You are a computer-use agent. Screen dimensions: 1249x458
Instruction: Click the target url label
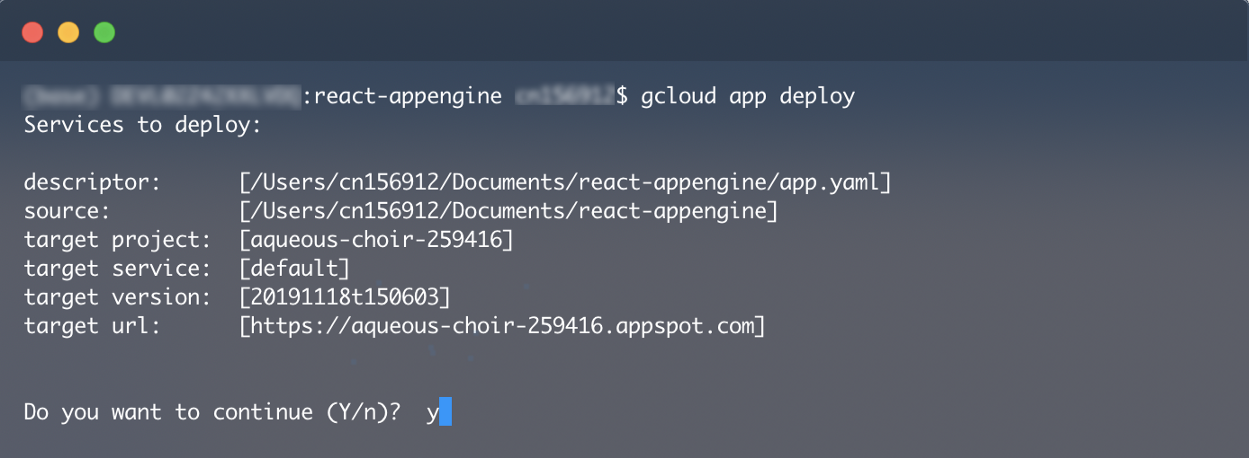coord(92,326)
